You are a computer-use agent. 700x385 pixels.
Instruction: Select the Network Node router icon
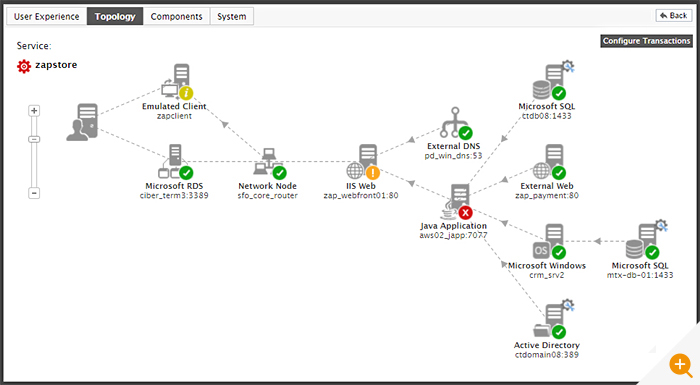click(270, 163)
